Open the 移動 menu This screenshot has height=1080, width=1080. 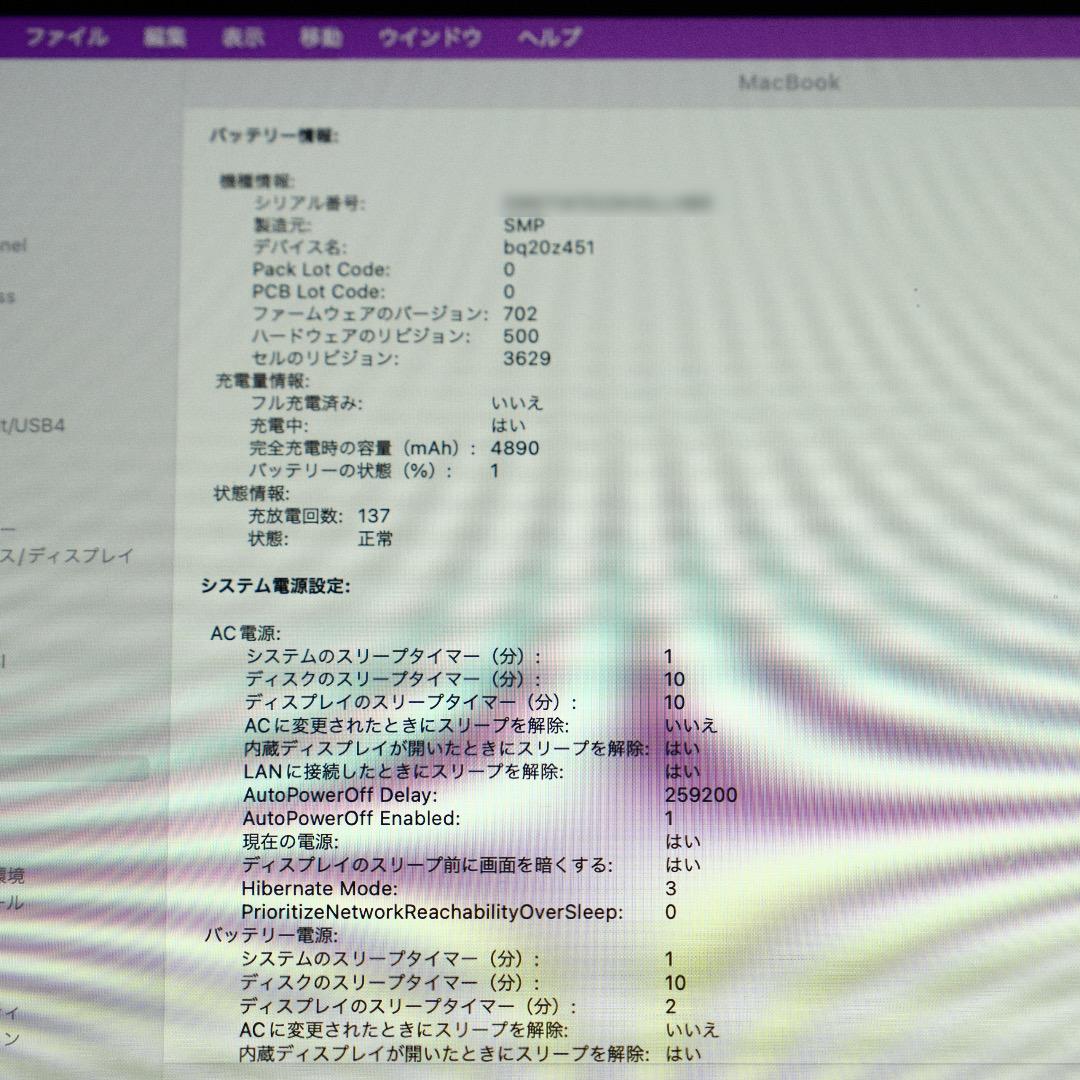tap(320, 35)
